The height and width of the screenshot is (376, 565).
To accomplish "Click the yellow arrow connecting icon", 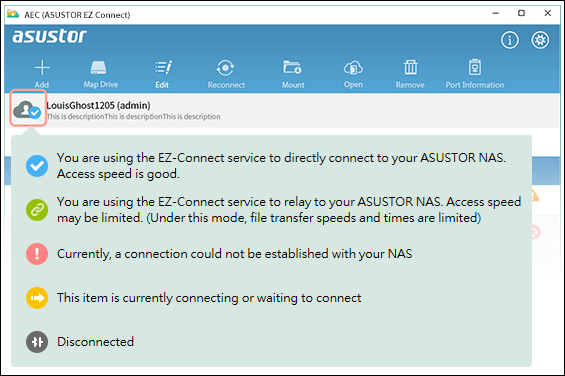I will tap(37, 298).
